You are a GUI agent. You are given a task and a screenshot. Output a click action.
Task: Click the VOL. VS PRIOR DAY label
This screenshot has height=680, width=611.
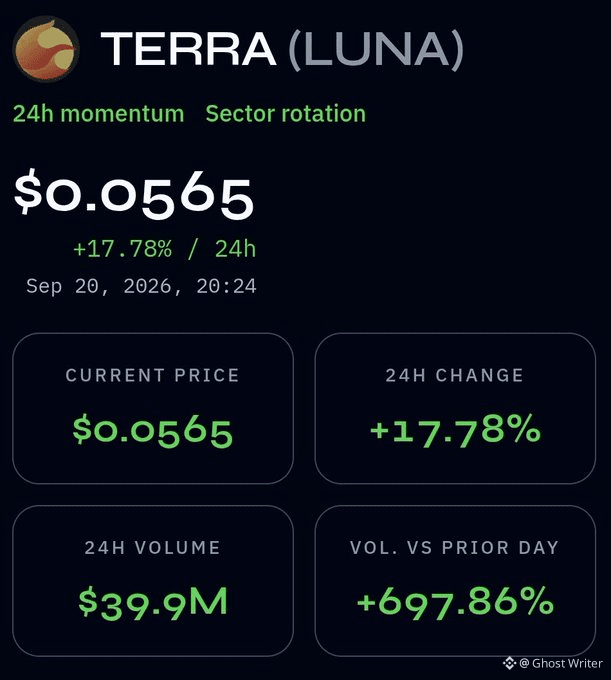coord(454,548)
